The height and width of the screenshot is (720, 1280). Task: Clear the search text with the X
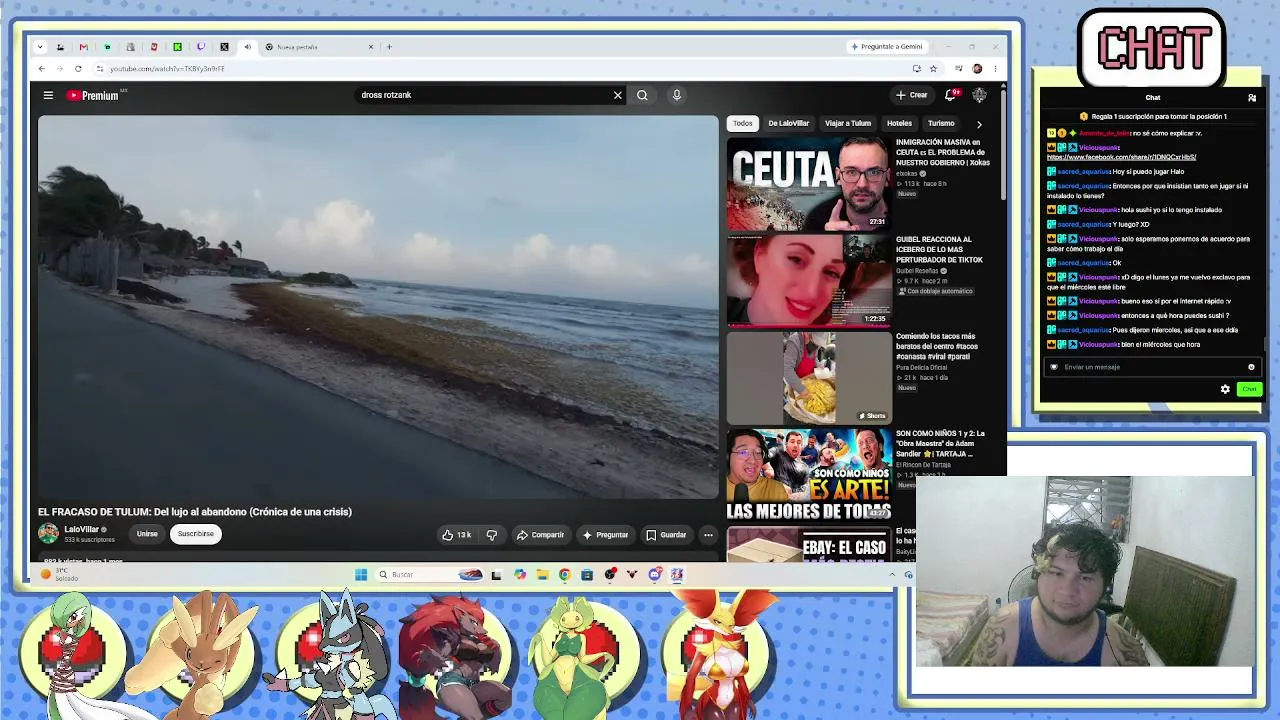point(617,95)
